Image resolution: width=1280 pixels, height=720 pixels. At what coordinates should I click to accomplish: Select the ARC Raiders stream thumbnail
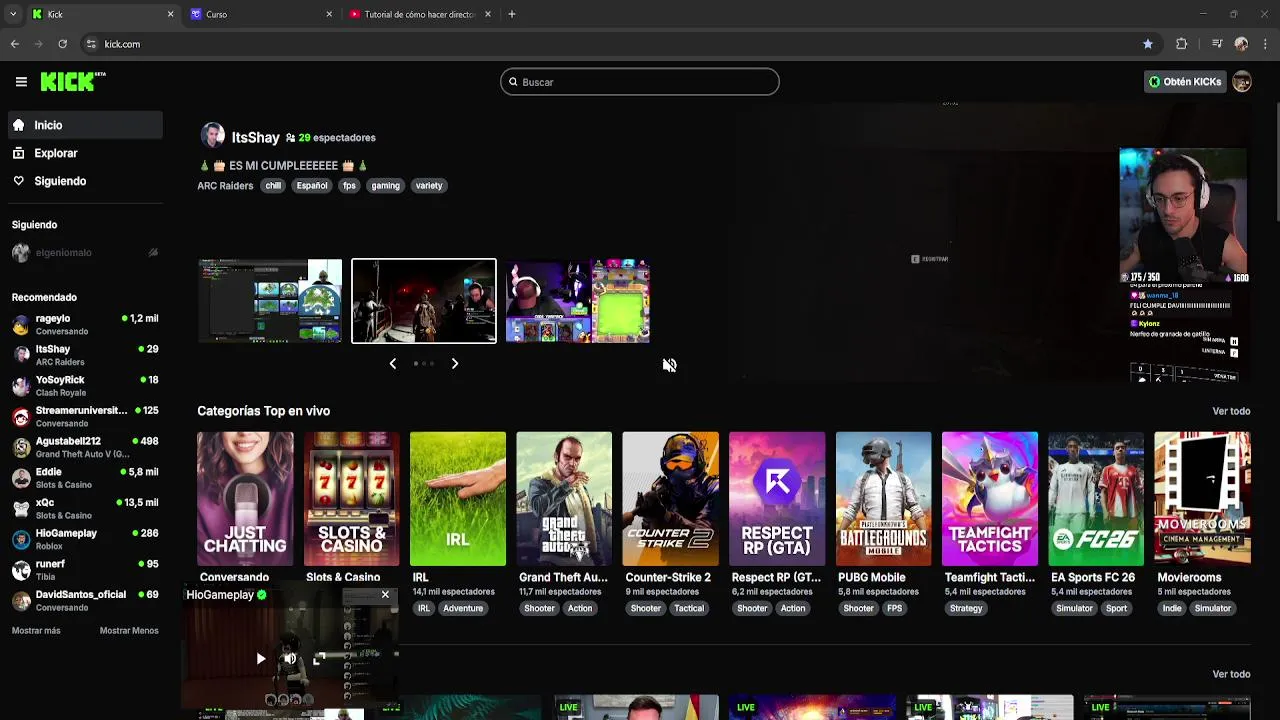click(424, 301)
